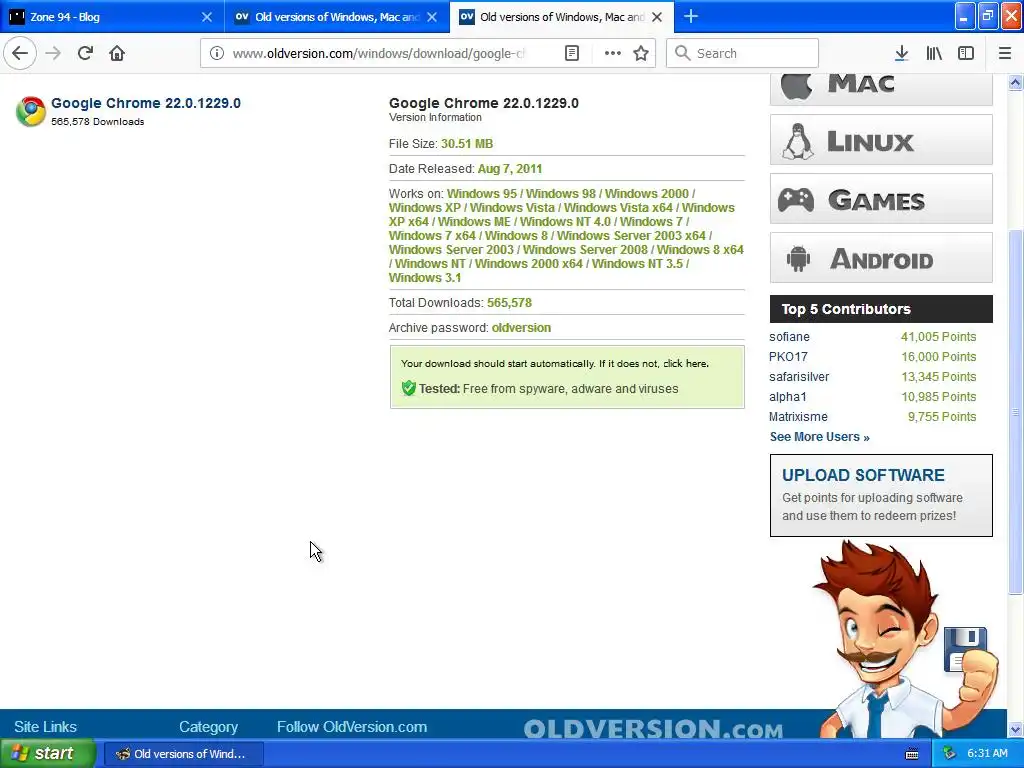Click the vertical scrollbar thumb

tap(1015, 412)
